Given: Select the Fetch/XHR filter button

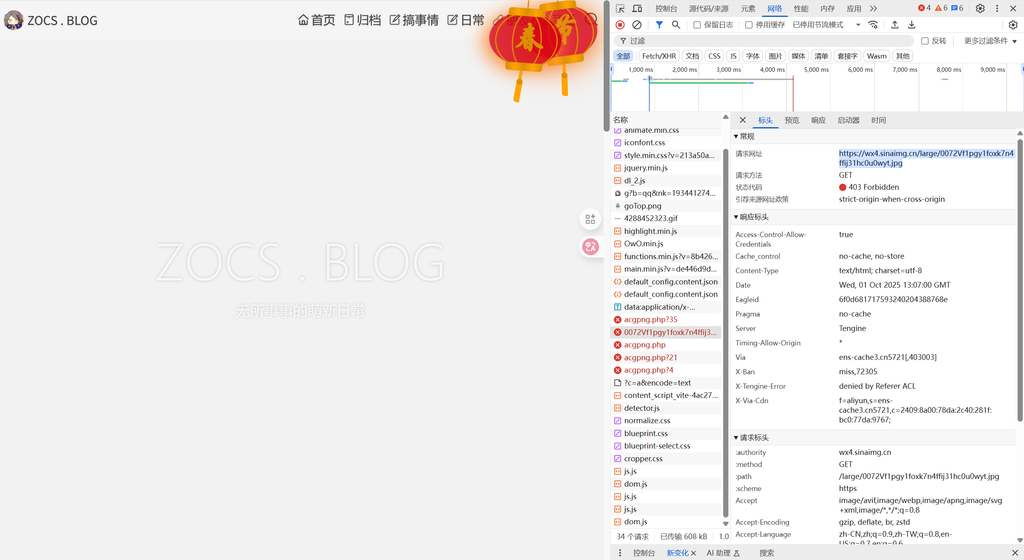Looking at the screenshot, I should (x=658, y=56).
